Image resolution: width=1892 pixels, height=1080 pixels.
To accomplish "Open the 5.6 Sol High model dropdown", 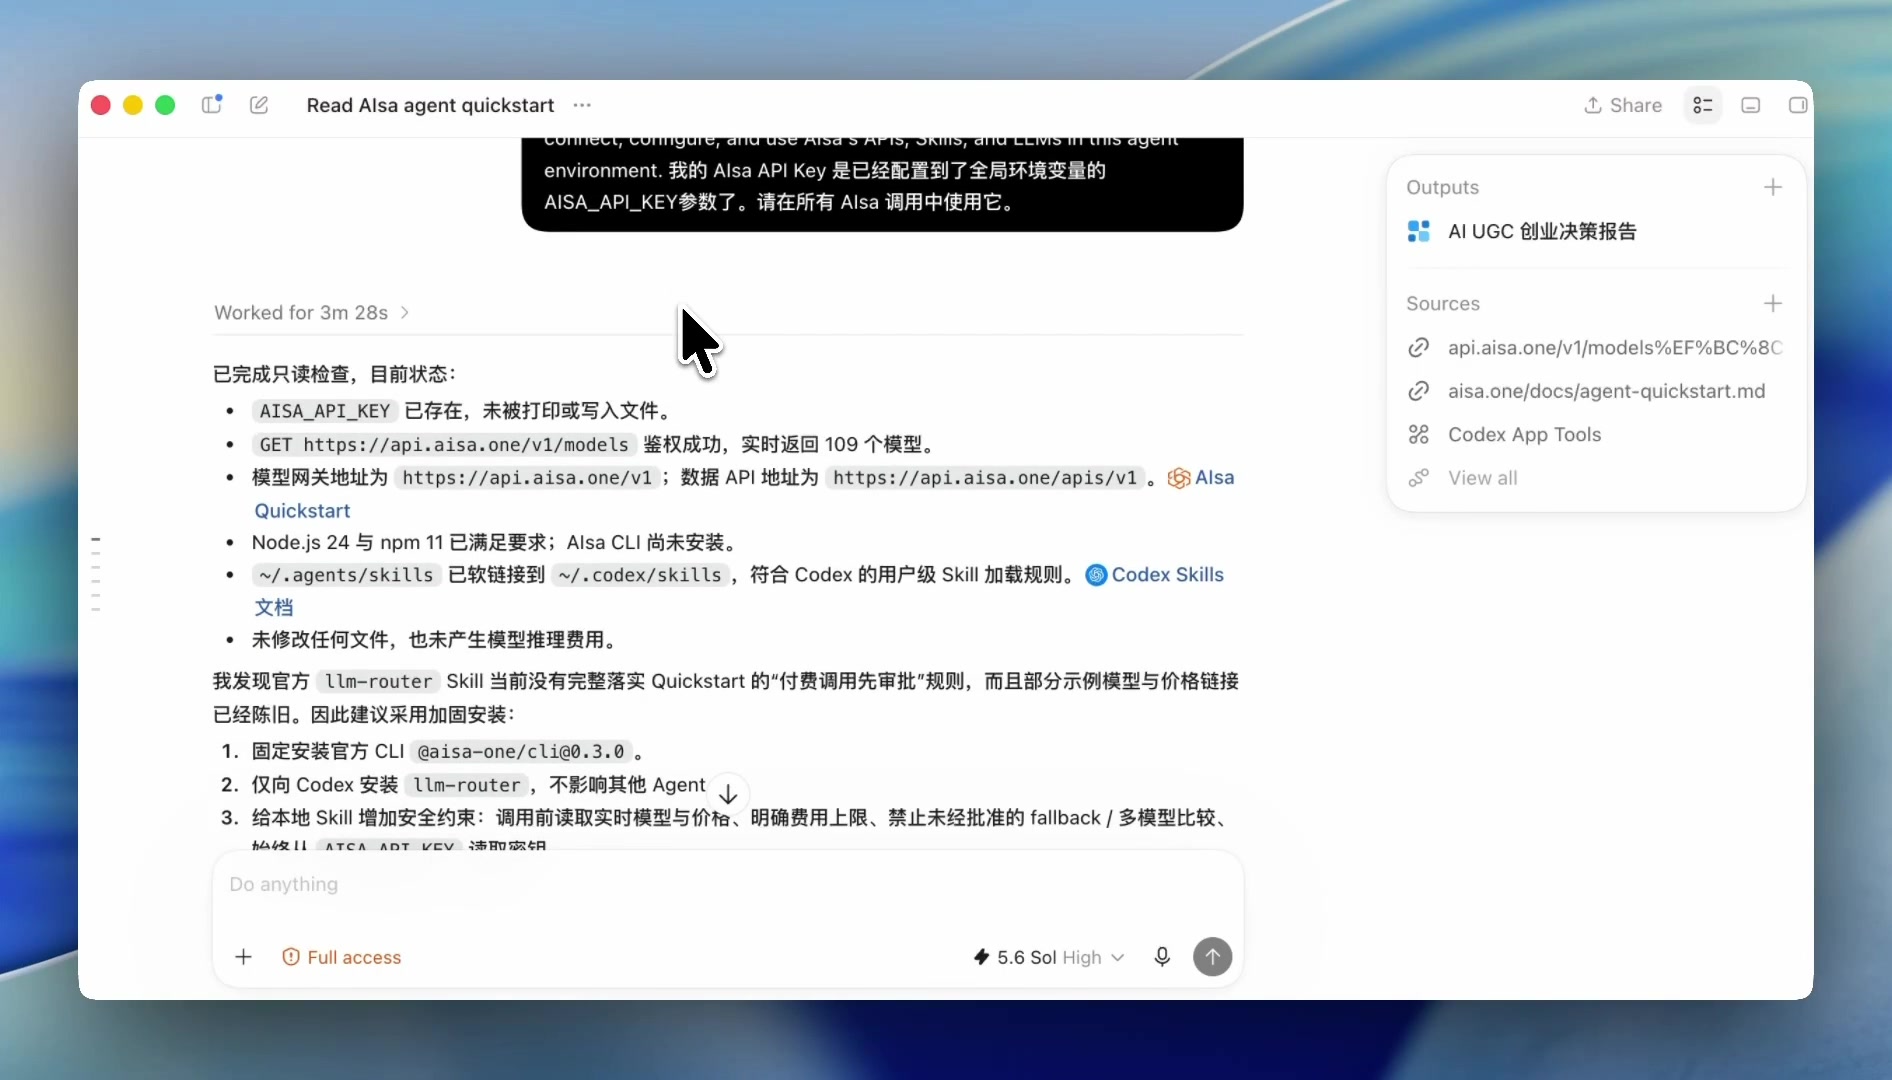I will click(1048, 957).
